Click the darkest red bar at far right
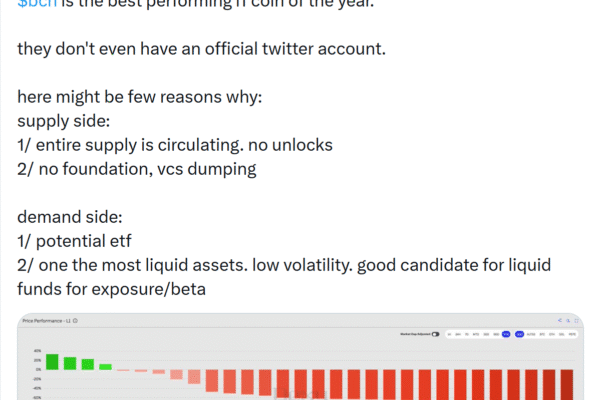The height and width of the screenshot is (400, 600). (x=567, y=385)
